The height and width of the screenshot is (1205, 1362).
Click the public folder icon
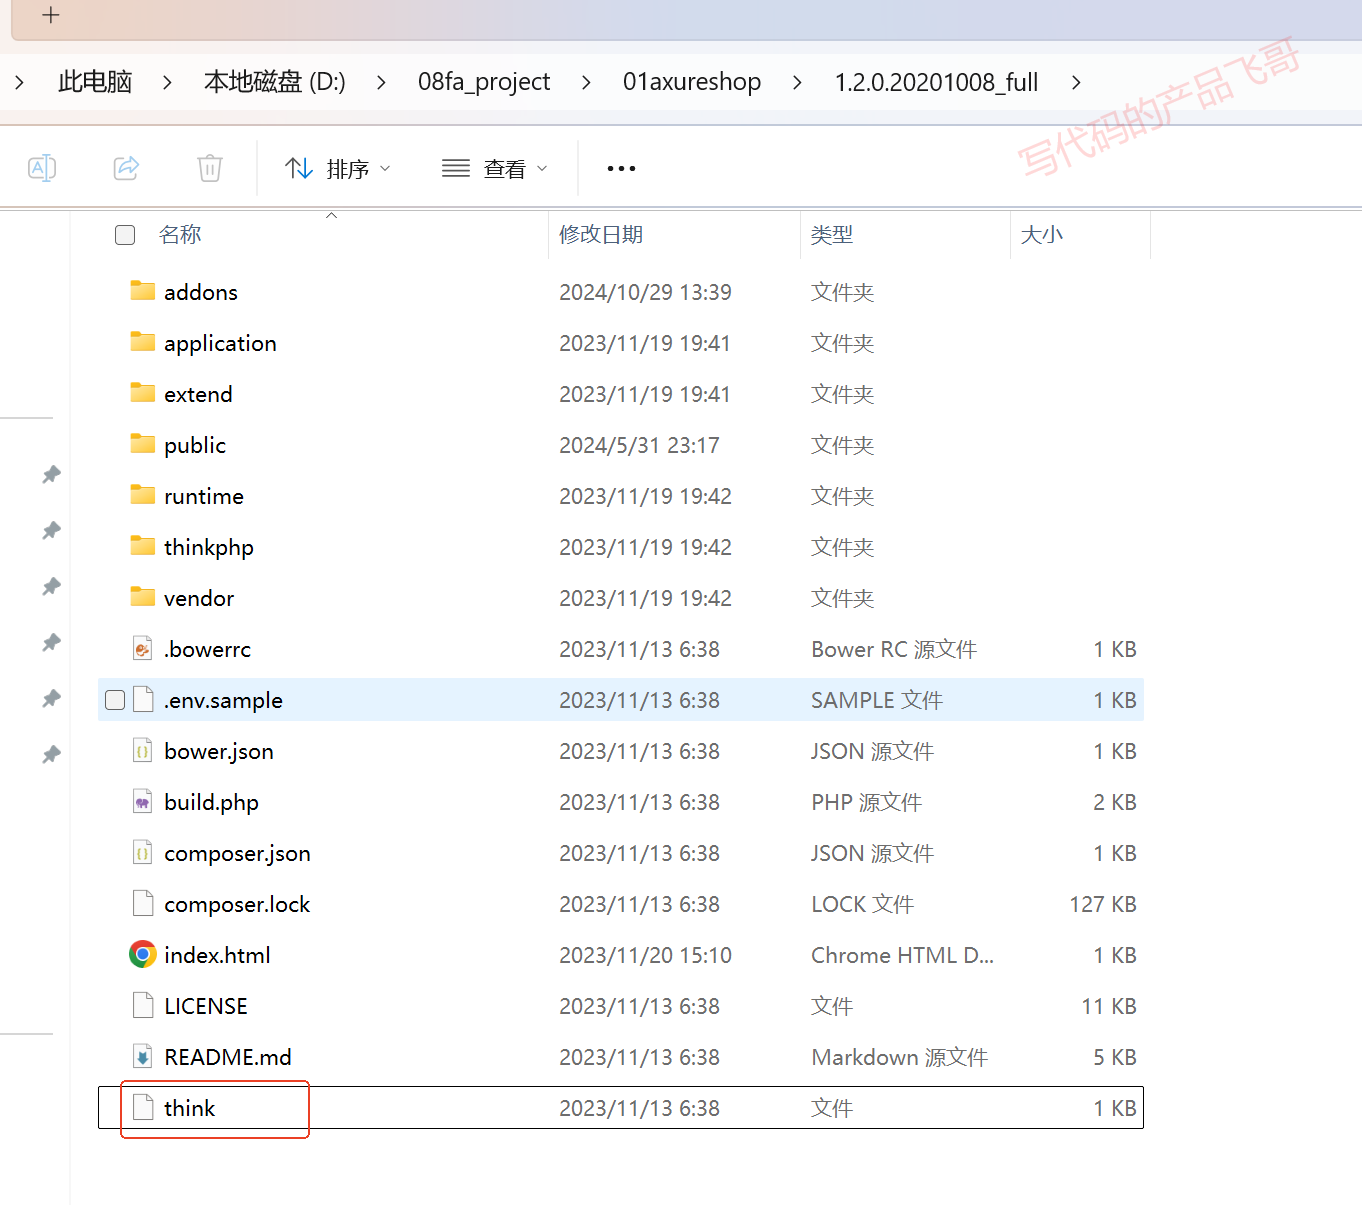(x=143, y=444)
